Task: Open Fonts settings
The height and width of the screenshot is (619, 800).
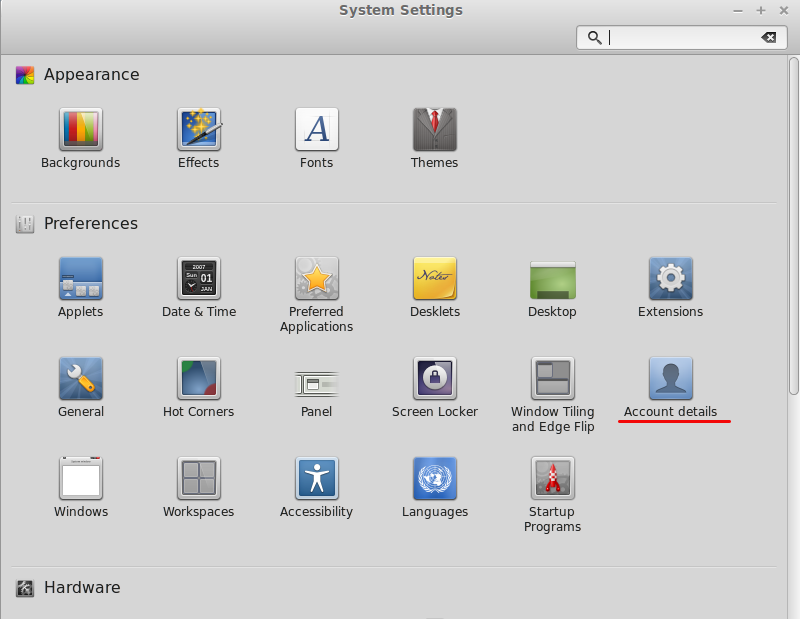Action: pyautogui.click(x=316, y=130)
